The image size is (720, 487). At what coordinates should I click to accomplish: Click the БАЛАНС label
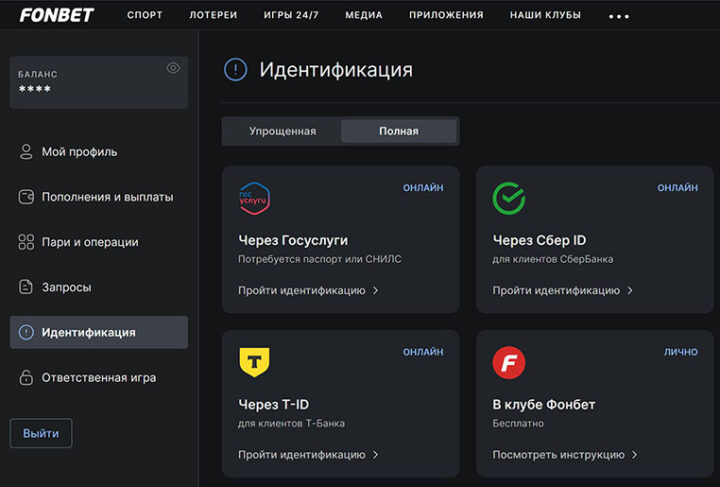(38, 74)
